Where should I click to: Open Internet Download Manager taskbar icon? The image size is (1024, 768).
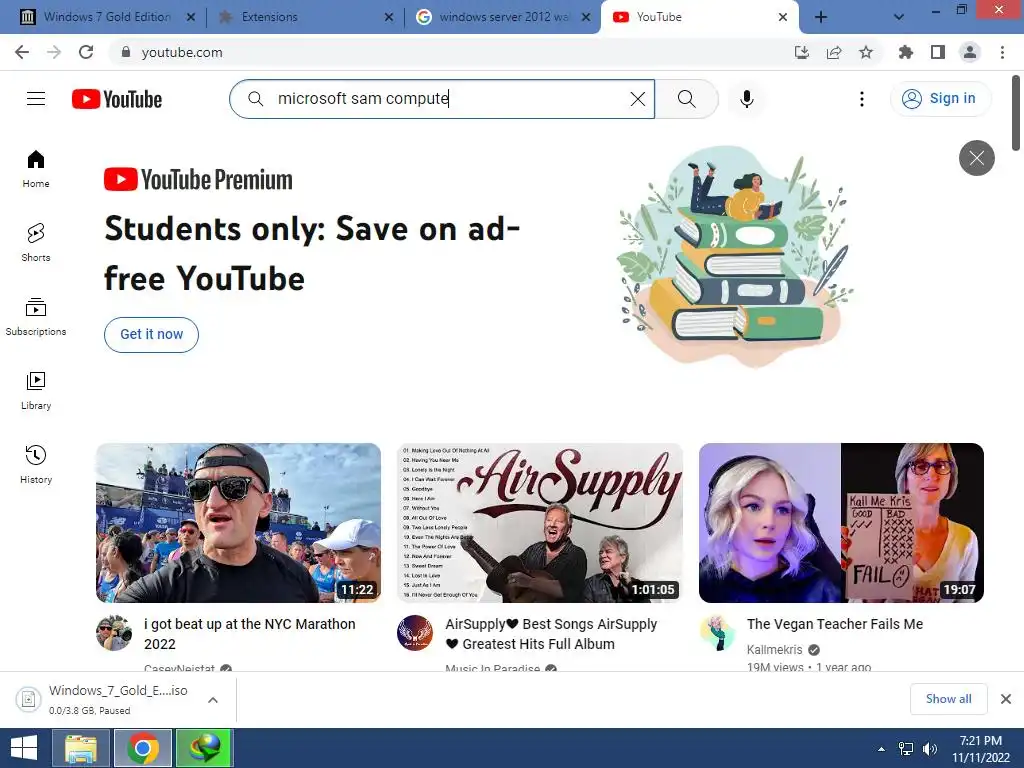(x=204, y=748)
